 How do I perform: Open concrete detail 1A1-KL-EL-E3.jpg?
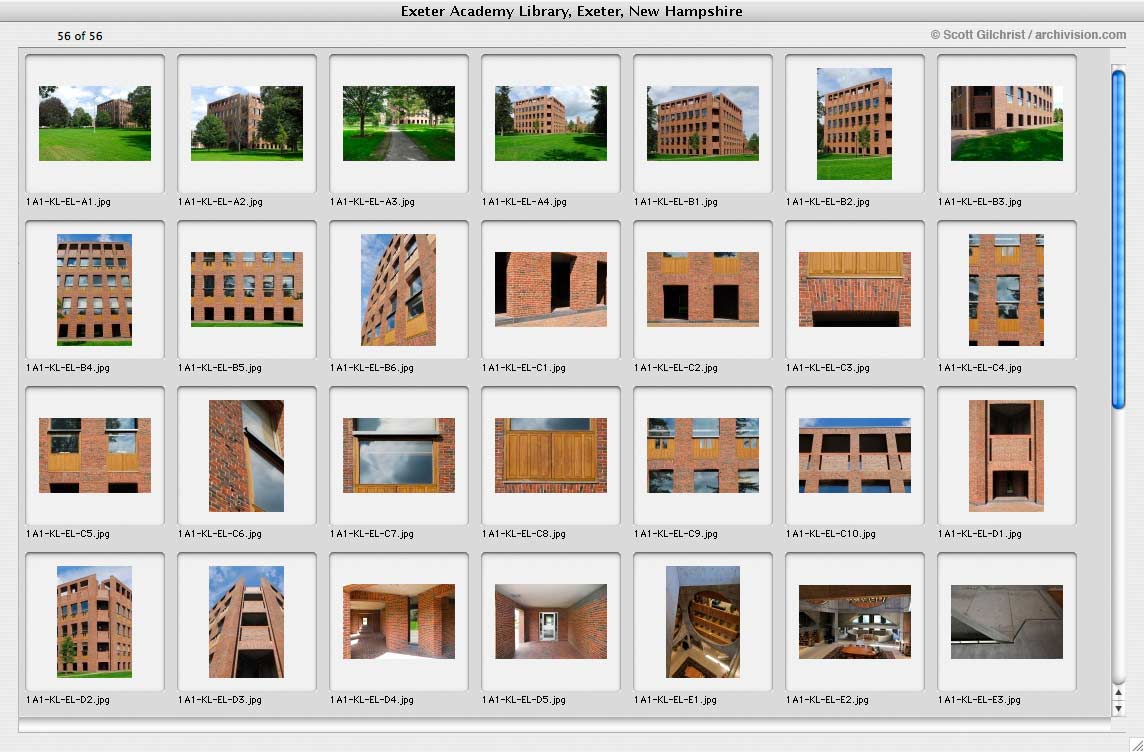pos(1007,621)
